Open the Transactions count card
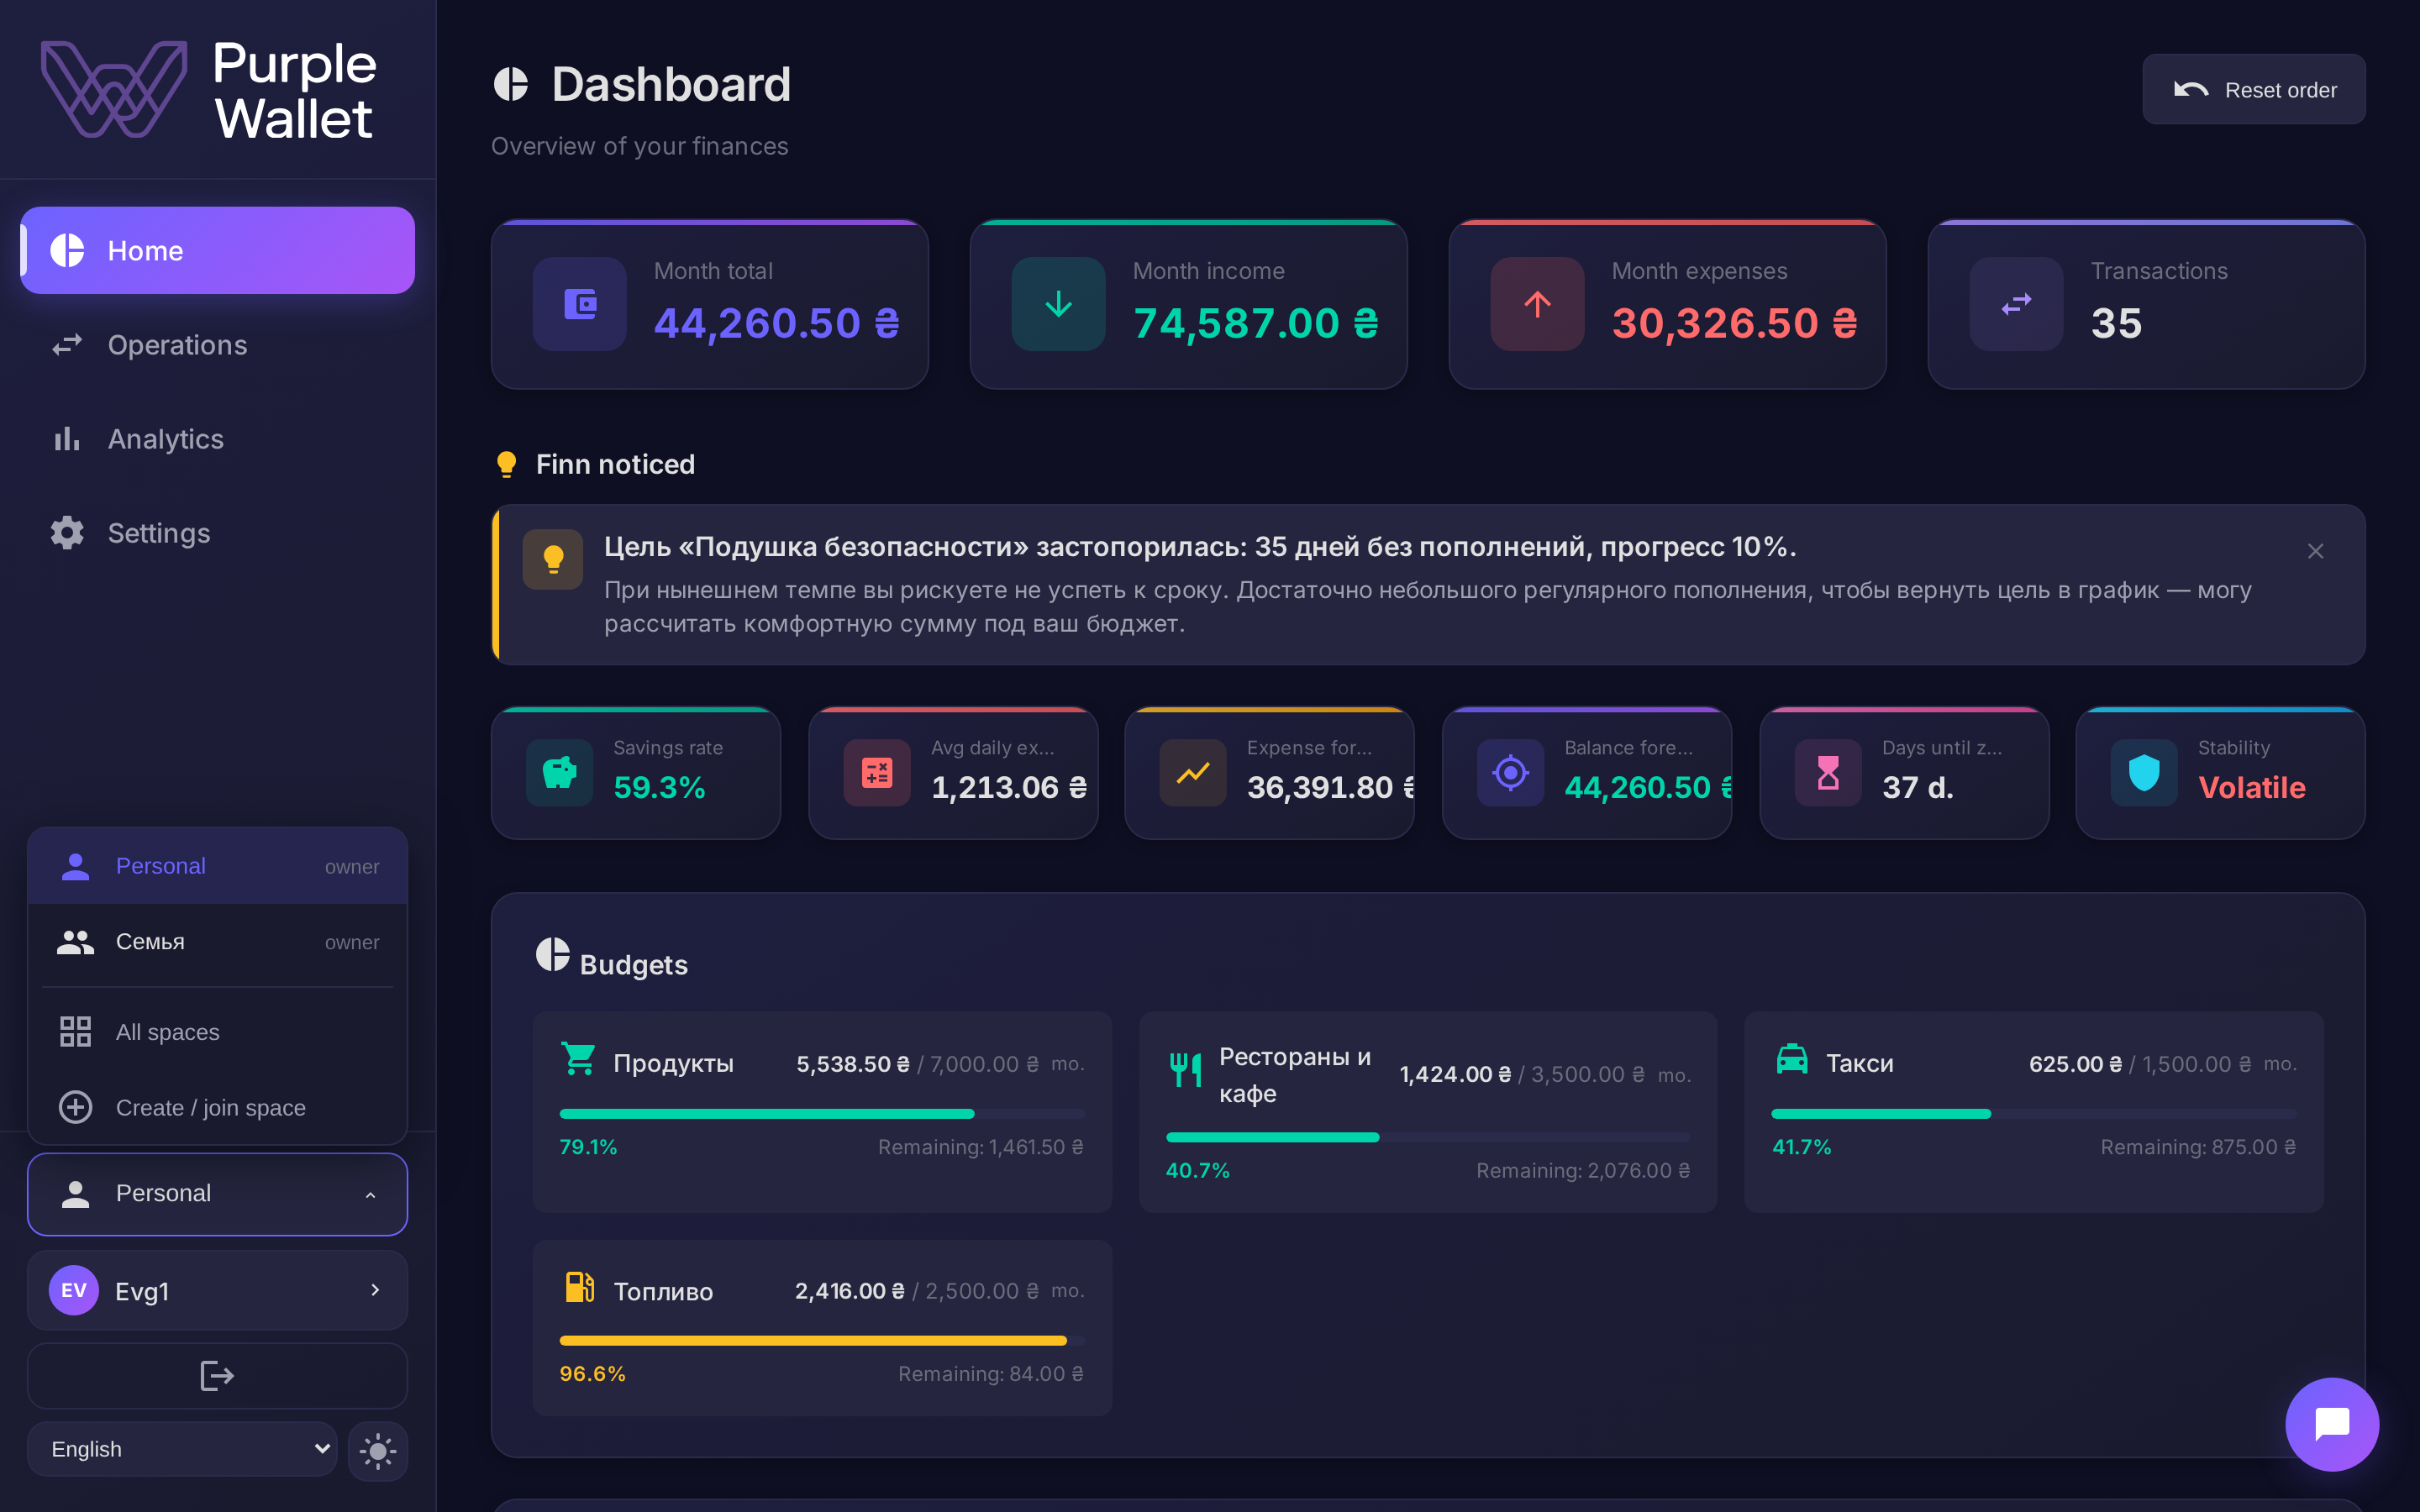This screenshot has height=1512, width=2420. tap(2146, 304)
